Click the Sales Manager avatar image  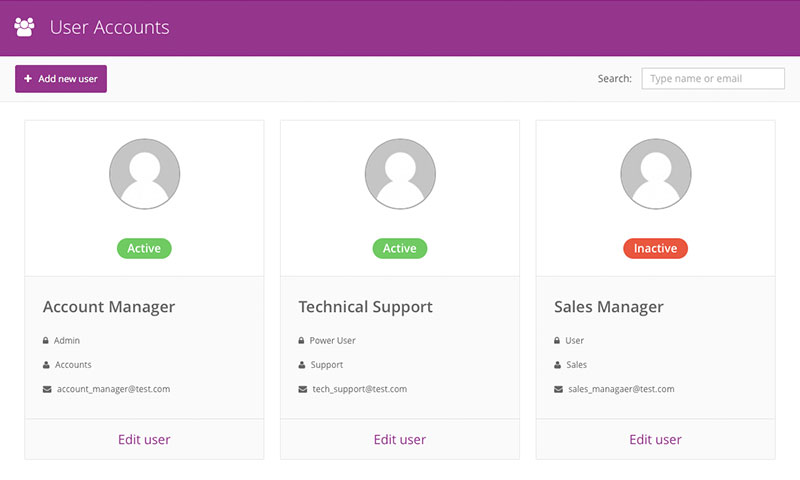pos(656,174)
